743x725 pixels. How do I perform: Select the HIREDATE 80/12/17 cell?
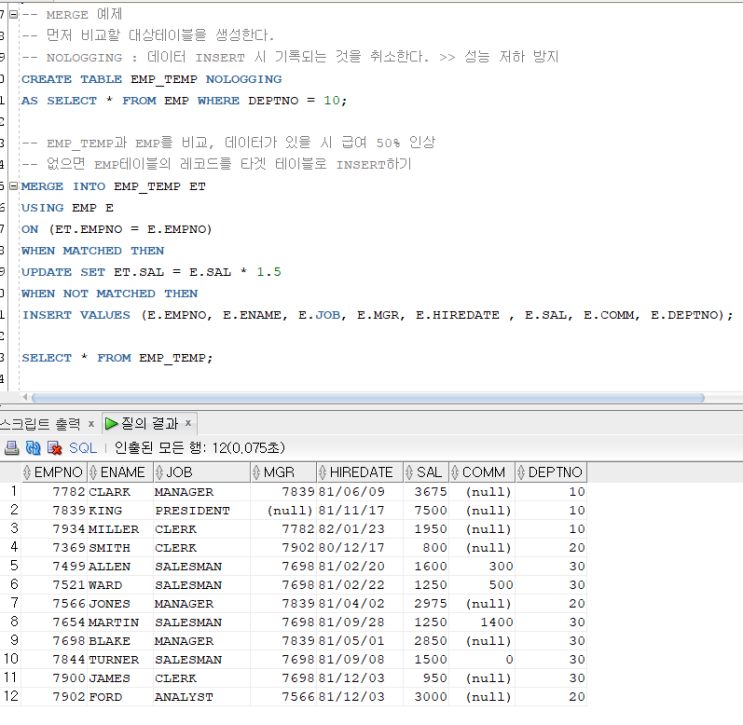tap(360, 548)
